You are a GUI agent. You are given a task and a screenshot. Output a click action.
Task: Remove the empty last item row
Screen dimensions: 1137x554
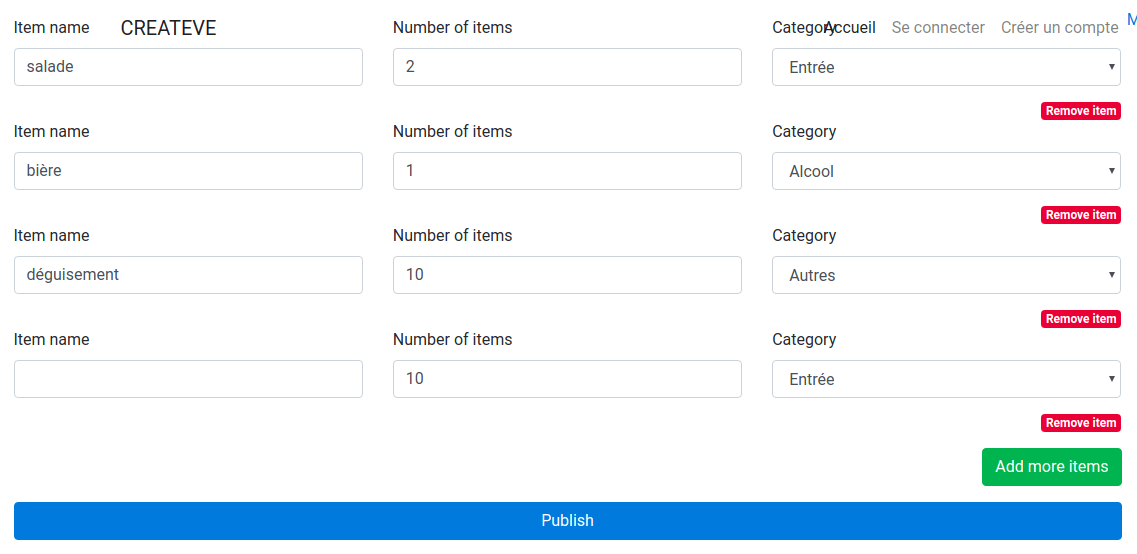pyautogui.click(x=1080, y=423)
